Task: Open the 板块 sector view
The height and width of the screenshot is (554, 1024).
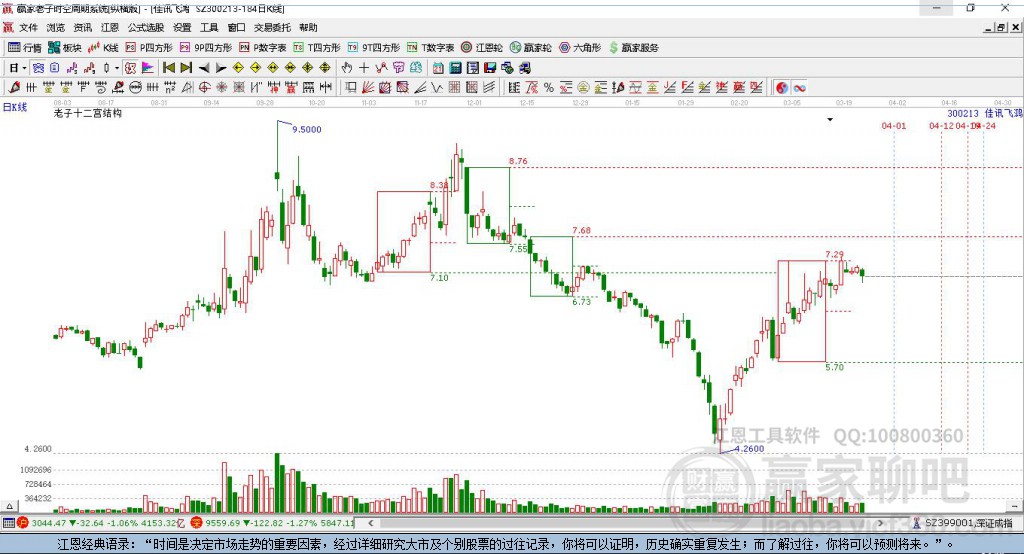Action: coord(64,48)
